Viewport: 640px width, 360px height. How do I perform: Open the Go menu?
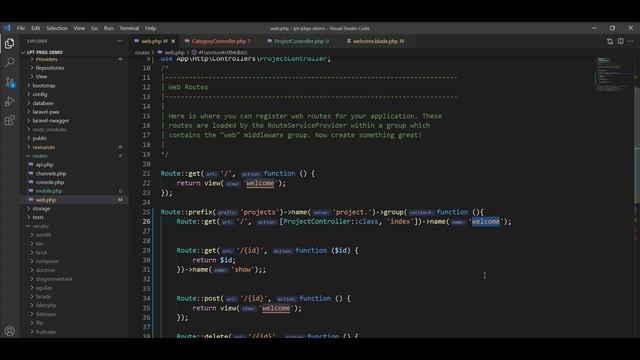94,28
